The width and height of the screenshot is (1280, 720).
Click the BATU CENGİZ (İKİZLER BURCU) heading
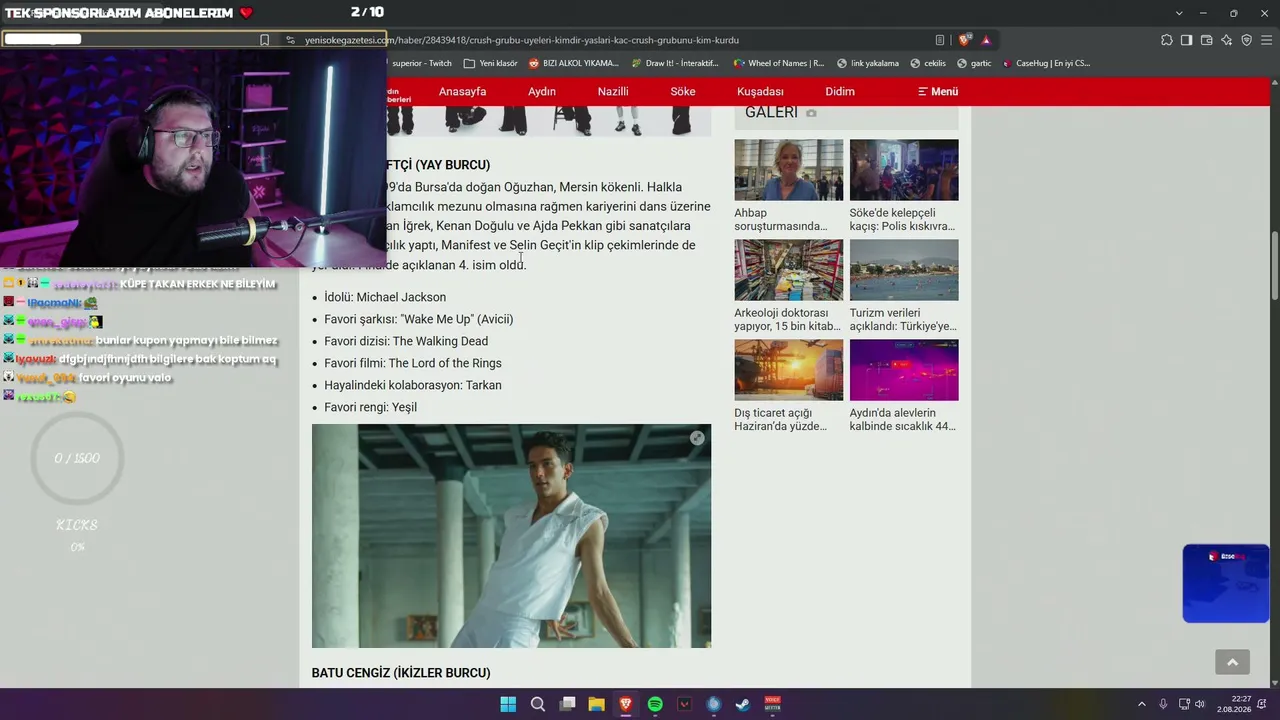pos(401,673)
